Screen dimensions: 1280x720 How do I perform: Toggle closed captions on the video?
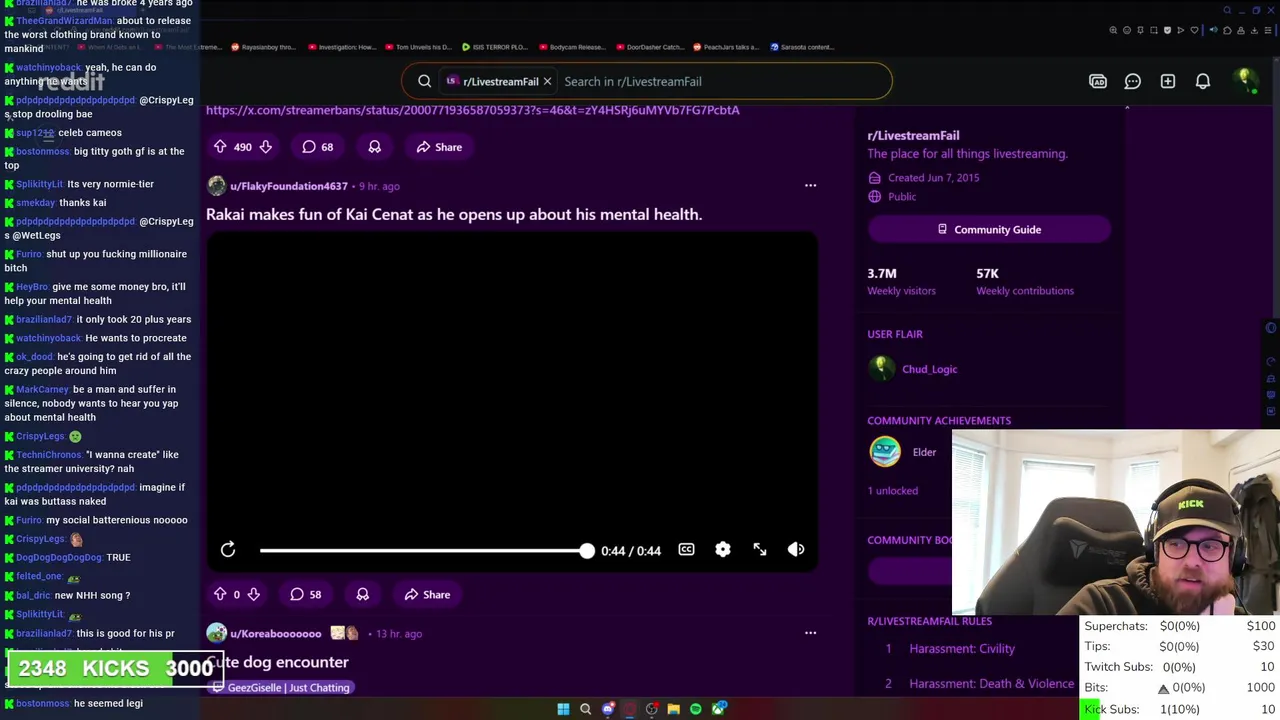[x=686, y=549]
